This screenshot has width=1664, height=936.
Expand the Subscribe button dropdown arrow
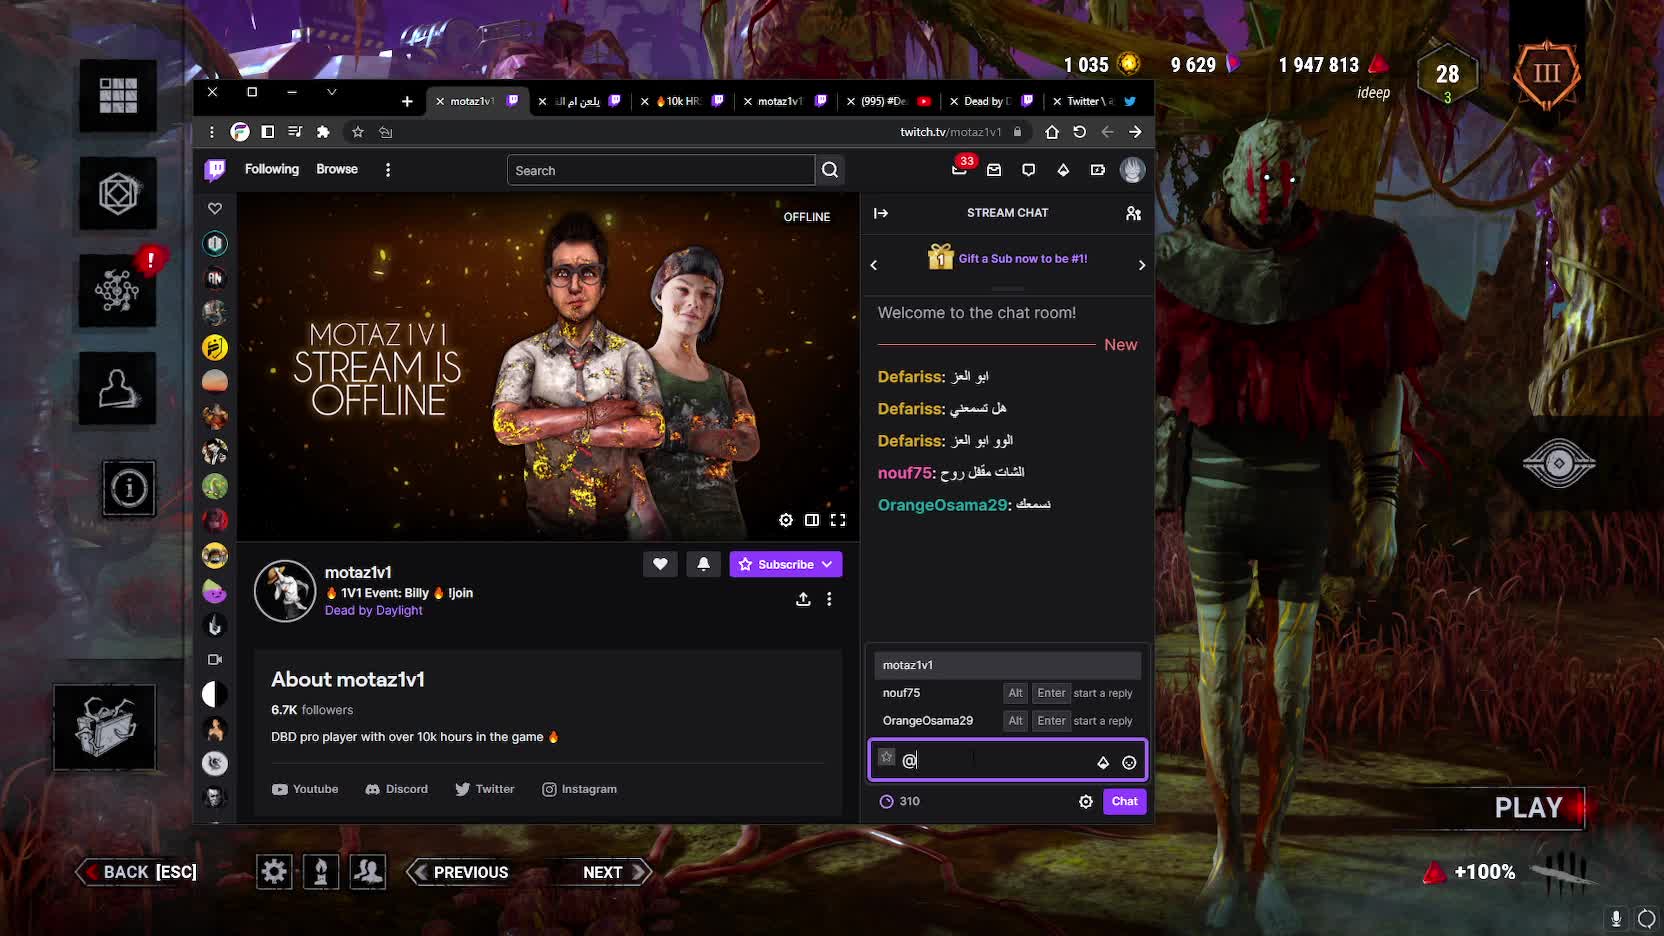click(x=827, y=564)
